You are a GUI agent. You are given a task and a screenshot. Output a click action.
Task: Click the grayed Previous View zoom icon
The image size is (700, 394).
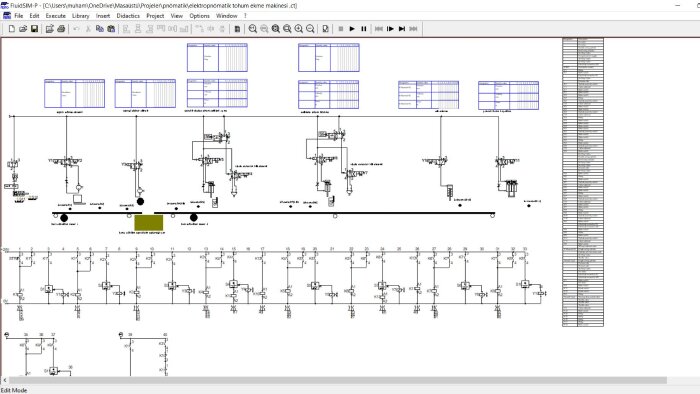point(264,29)
